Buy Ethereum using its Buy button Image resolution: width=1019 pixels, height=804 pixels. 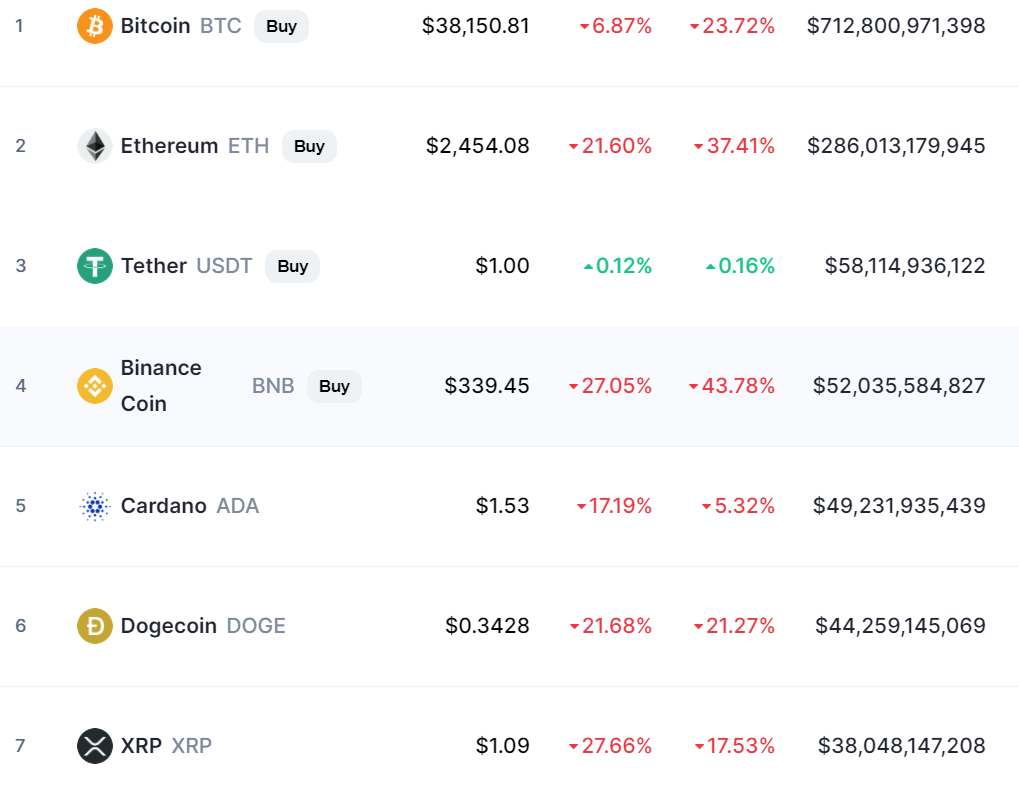309,146
